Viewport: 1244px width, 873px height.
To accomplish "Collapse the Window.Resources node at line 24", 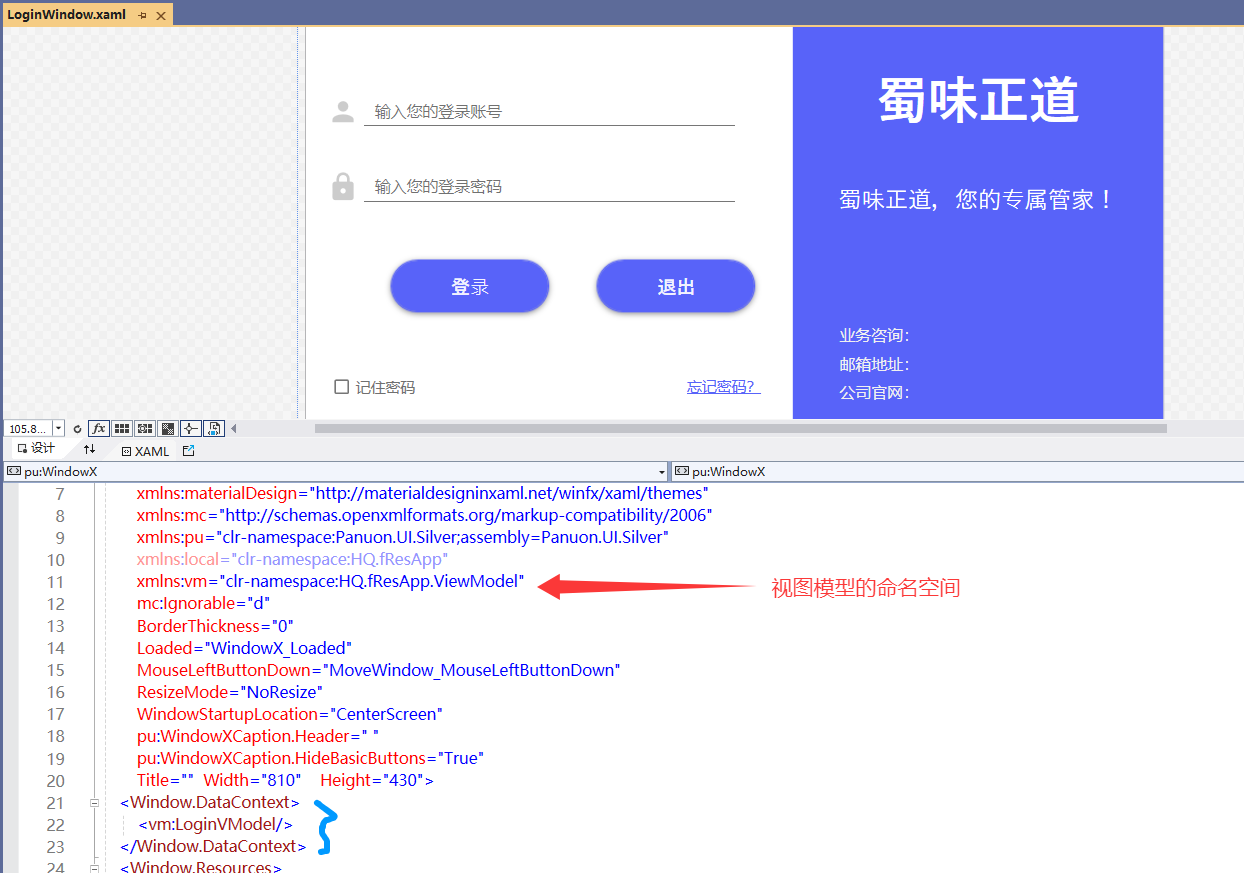I will click(94, 868).
